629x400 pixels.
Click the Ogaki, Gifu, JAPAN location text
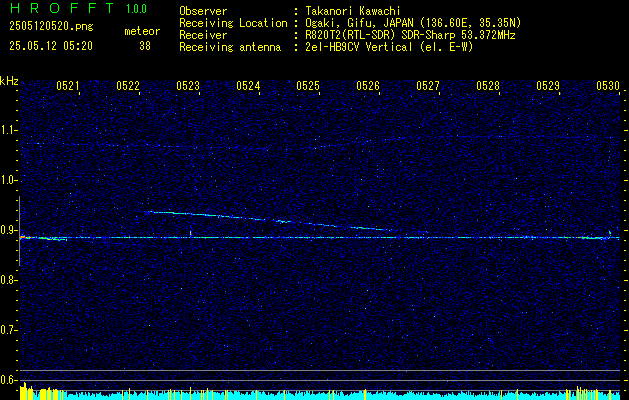click(413, 23)
